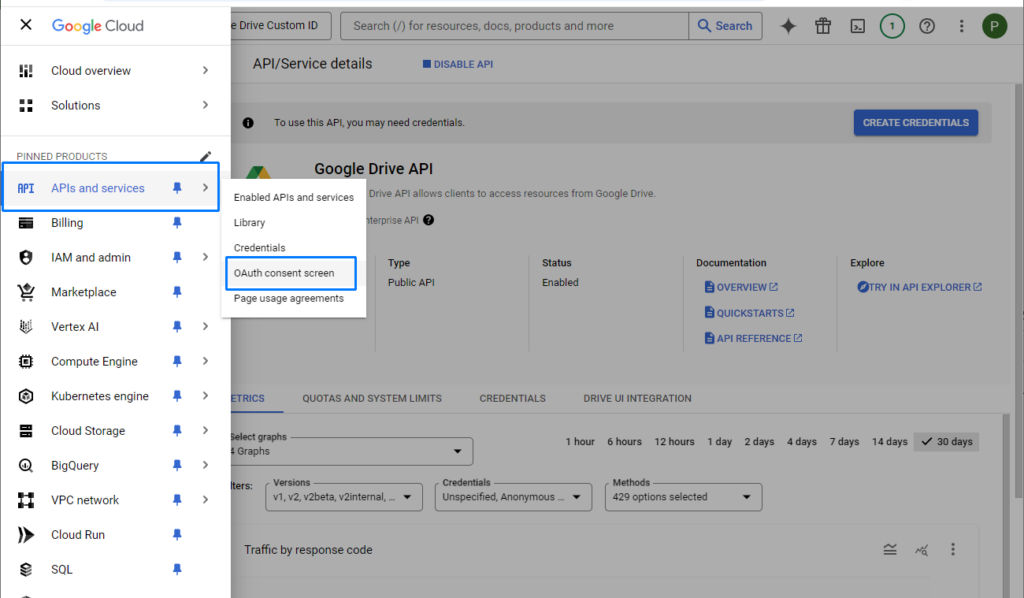Click the edit pencil for pinned products
The image size is (1024, 598).
coord(206,156)
